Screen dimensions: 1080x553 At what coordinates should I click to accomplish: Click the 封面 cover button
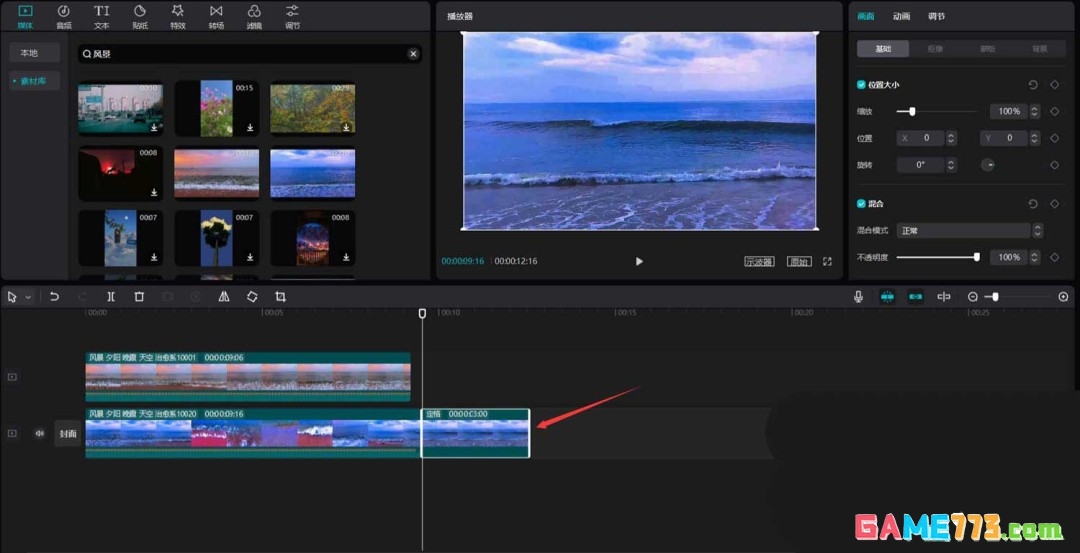click(67, 433)
